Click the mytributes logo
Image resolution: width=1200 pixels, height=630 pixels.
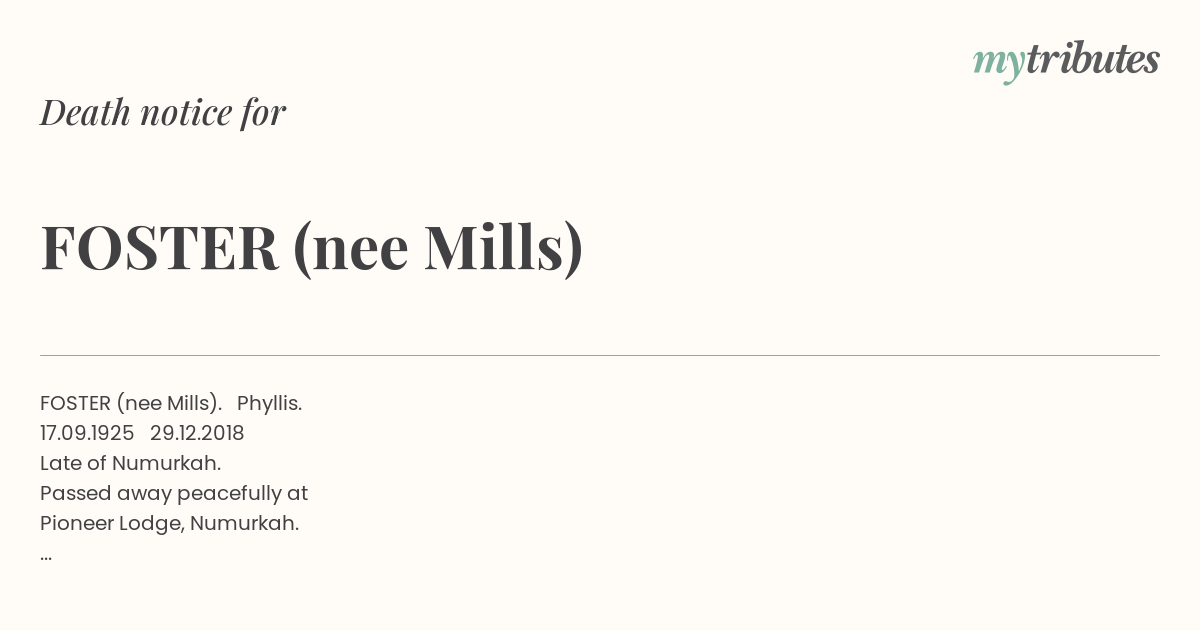pos(1066,60)
